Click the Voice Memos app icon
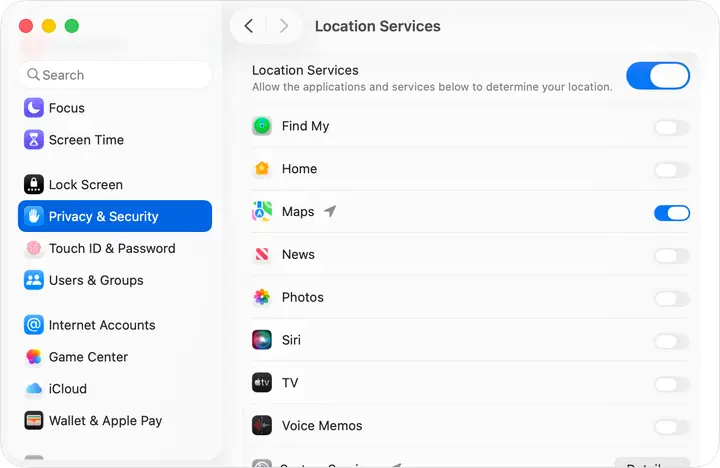This screenshot has height=468, width=720. 262,426
